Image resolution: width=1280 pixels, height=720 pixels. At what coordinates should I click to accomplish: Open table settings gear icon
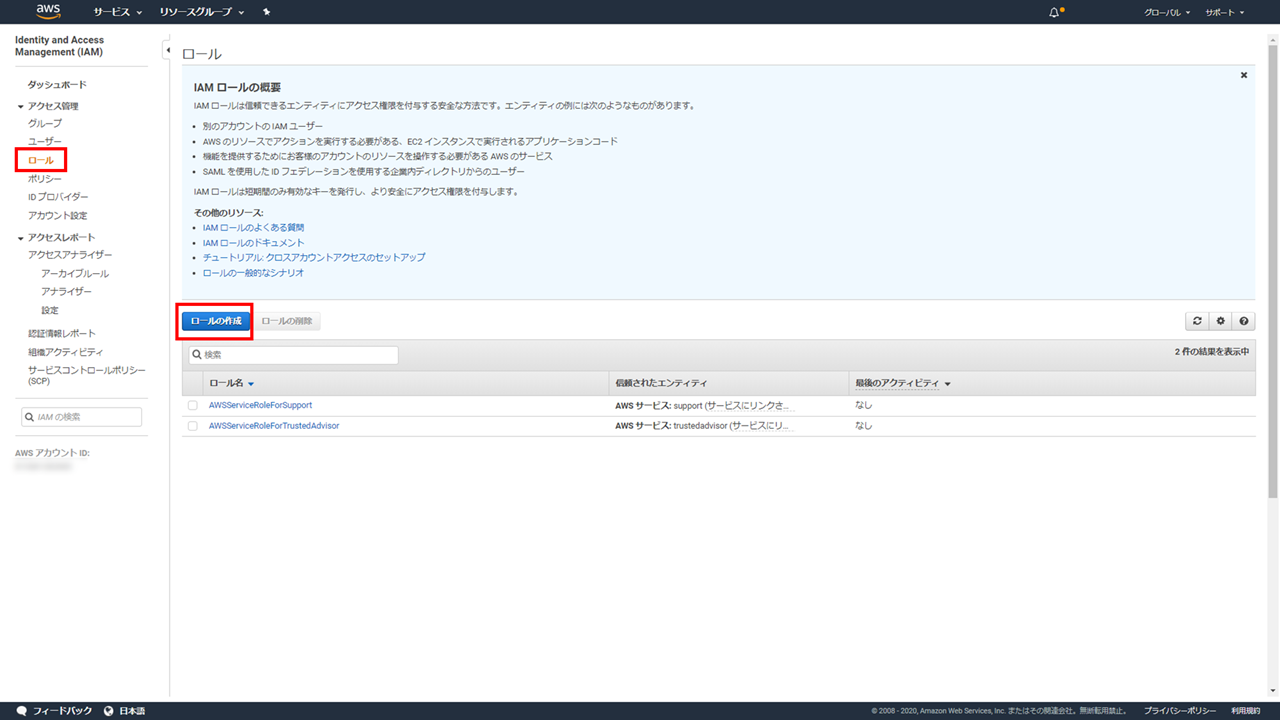coord(1220,321)
